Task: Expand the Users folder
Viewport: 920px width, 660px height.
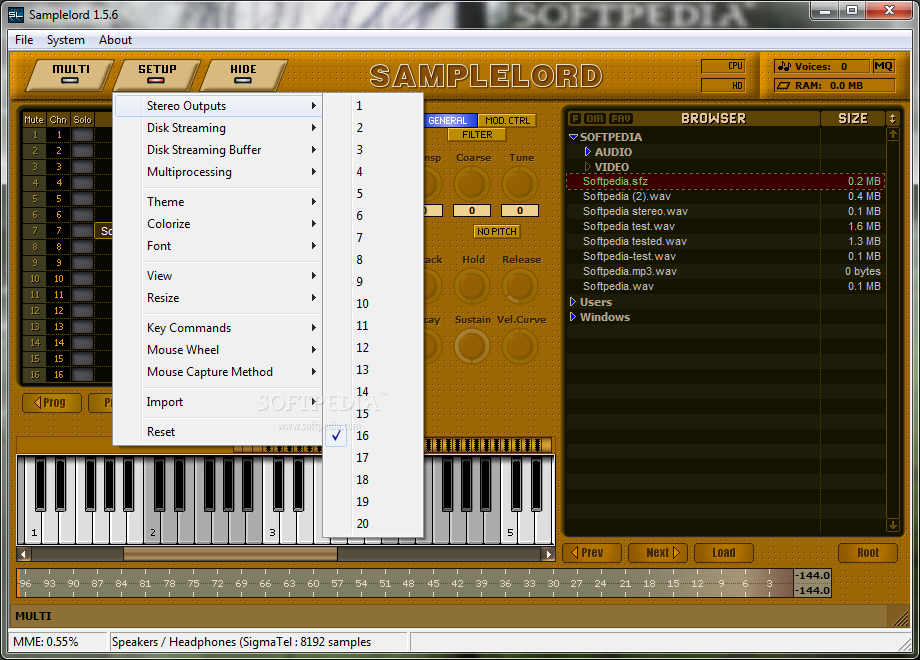Action: pyautogui.click(x=573, y=302)
